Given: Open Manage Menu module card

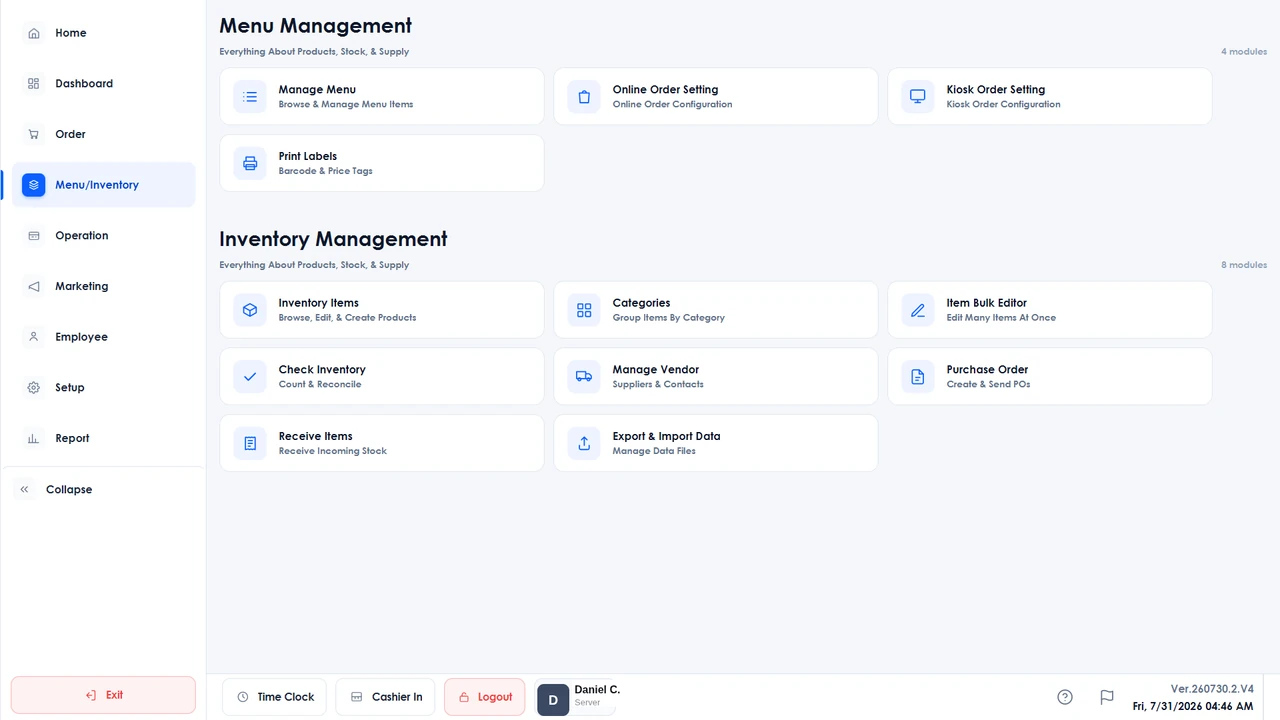Looking at the screenshot, I should tap(382, 97).
